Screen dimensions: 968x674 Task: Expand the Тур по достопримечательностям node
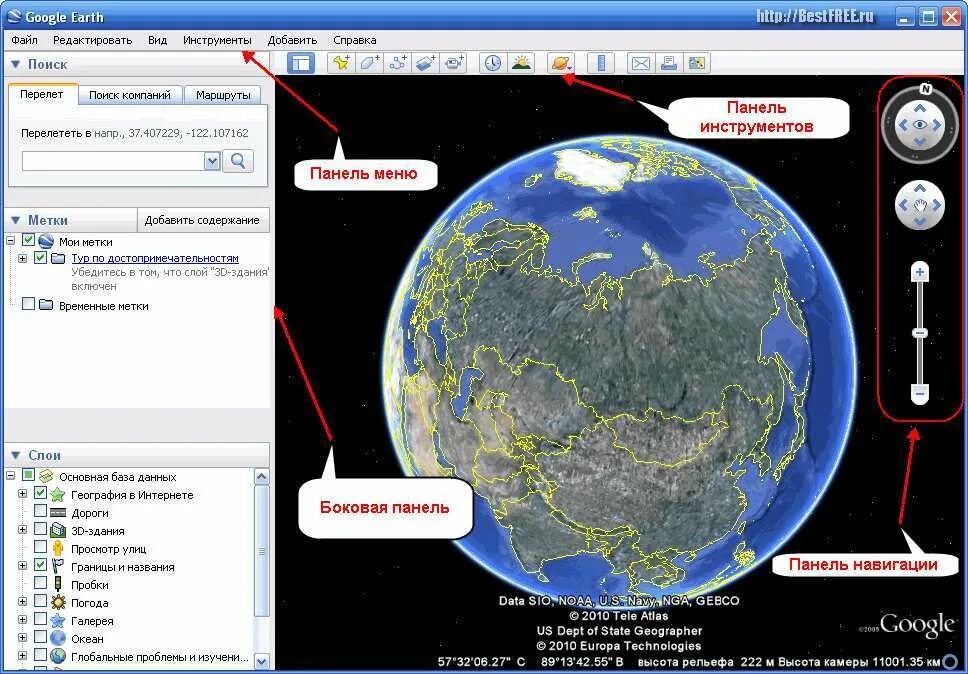tap(23, 258)
